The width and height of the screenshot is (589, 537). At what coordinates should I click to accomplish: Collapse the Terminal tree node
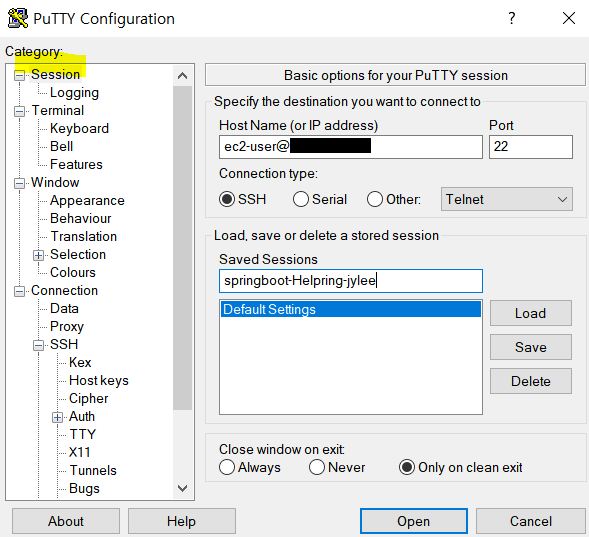coord(19,112)
